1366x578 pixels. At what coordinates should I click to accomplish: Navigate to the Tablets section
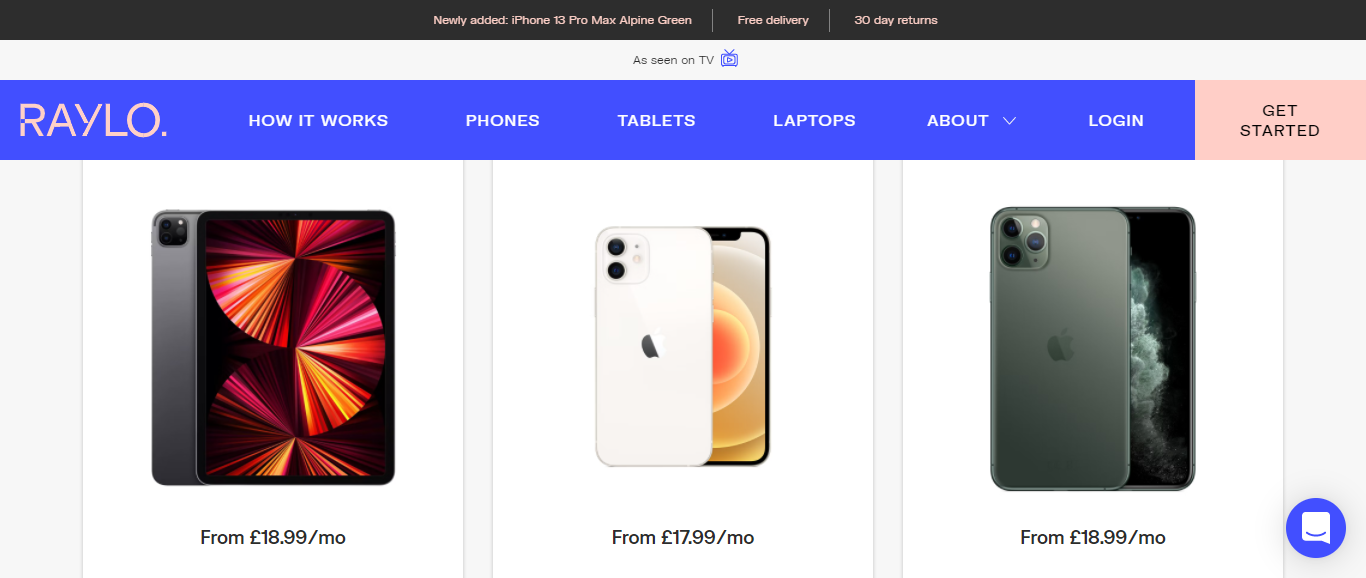[656, 121]
